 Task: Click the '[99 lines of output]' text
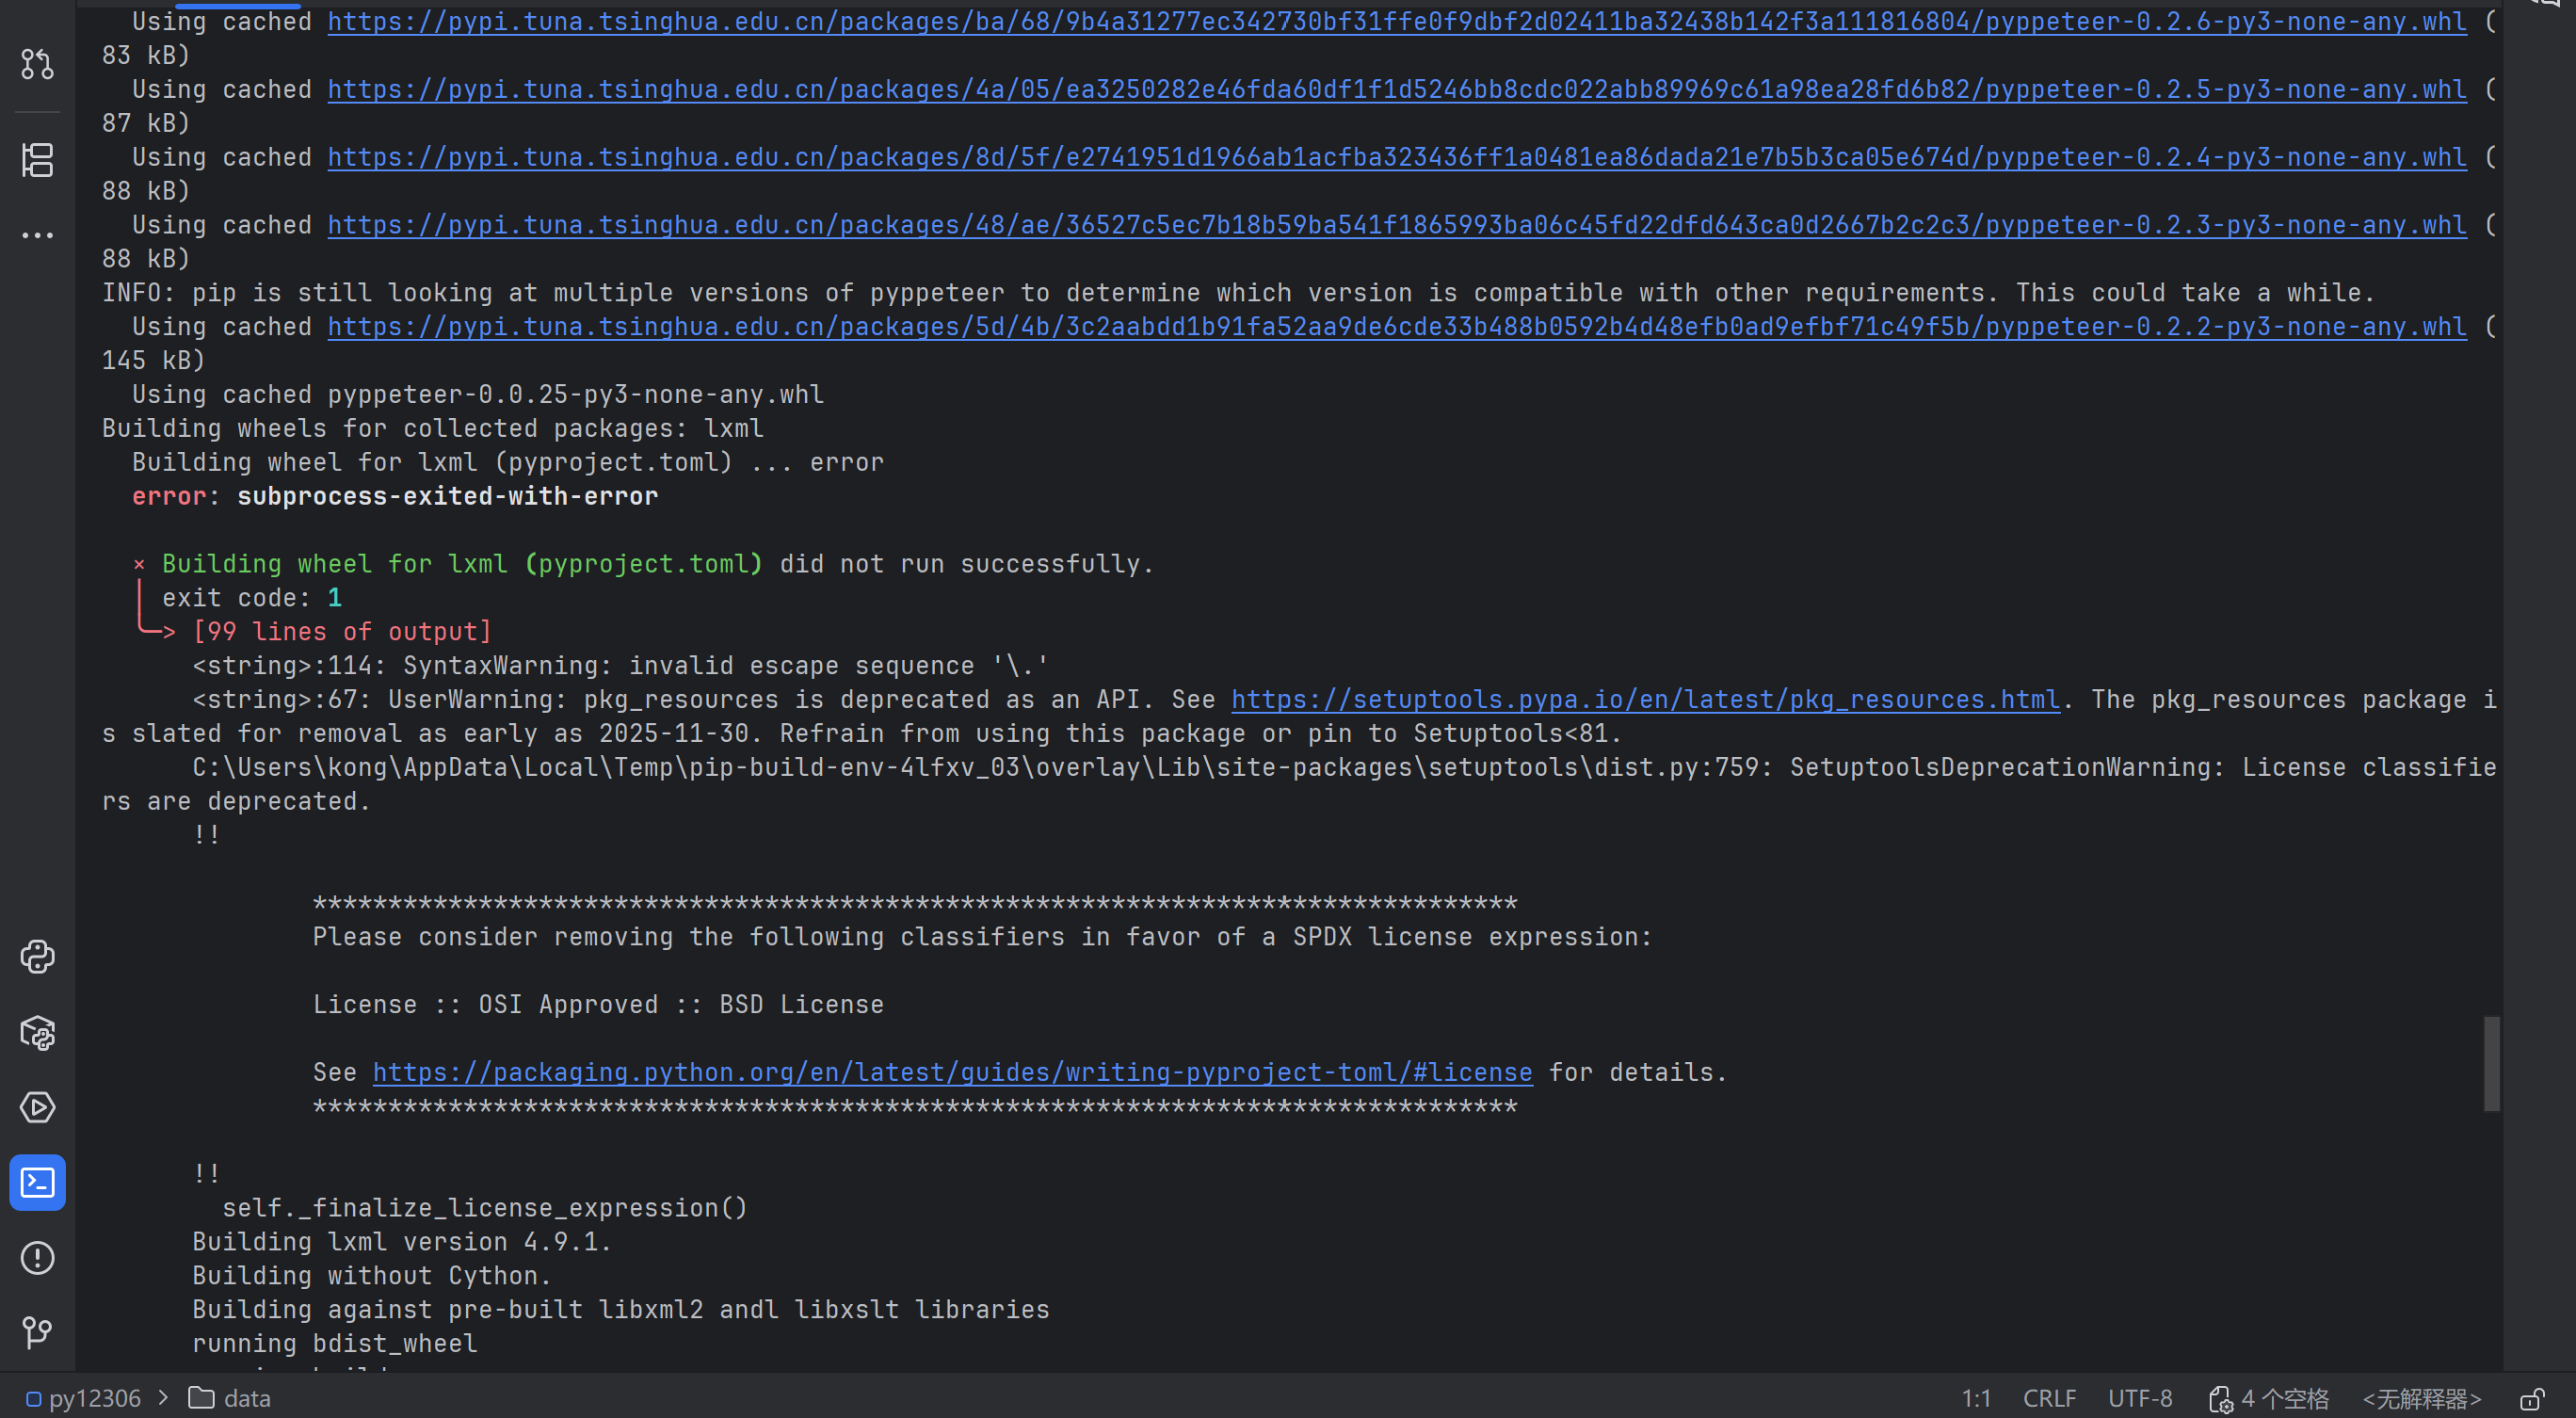point(342,632)
